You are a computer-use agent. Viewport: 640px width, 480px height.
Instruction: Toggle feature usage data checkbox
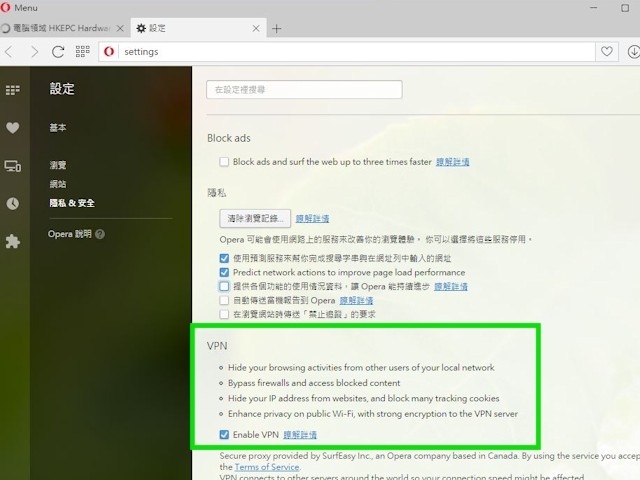[224, 286]
